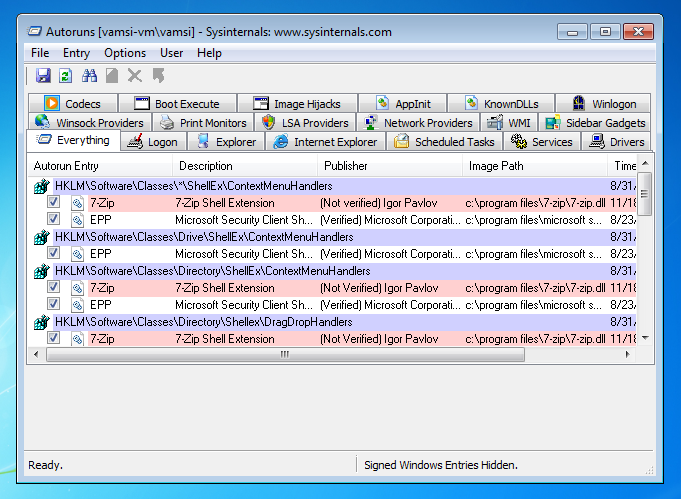
Task: Uncheck EPP entry under \*\ShellEx\ContextMenuHandlers
Action: [x=53, y=218]
